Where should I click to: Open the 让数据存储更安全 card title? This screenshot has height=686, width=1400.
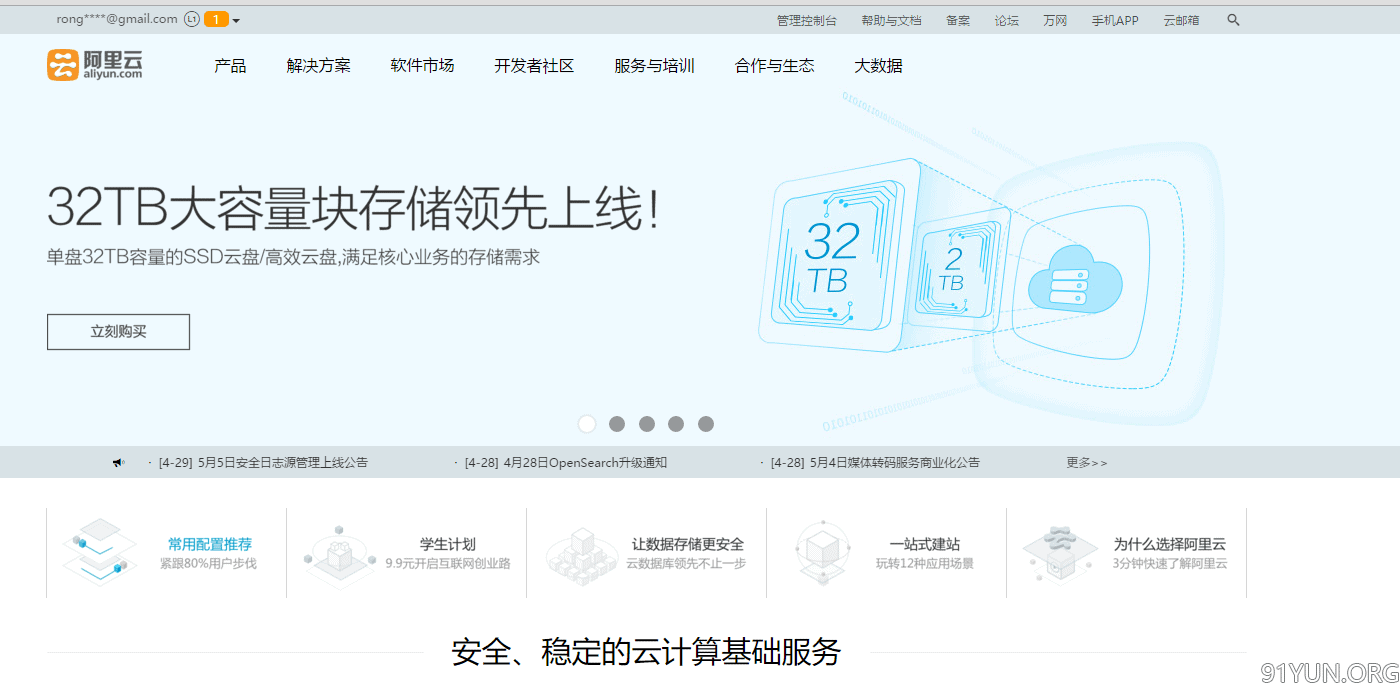click(688, 544)
